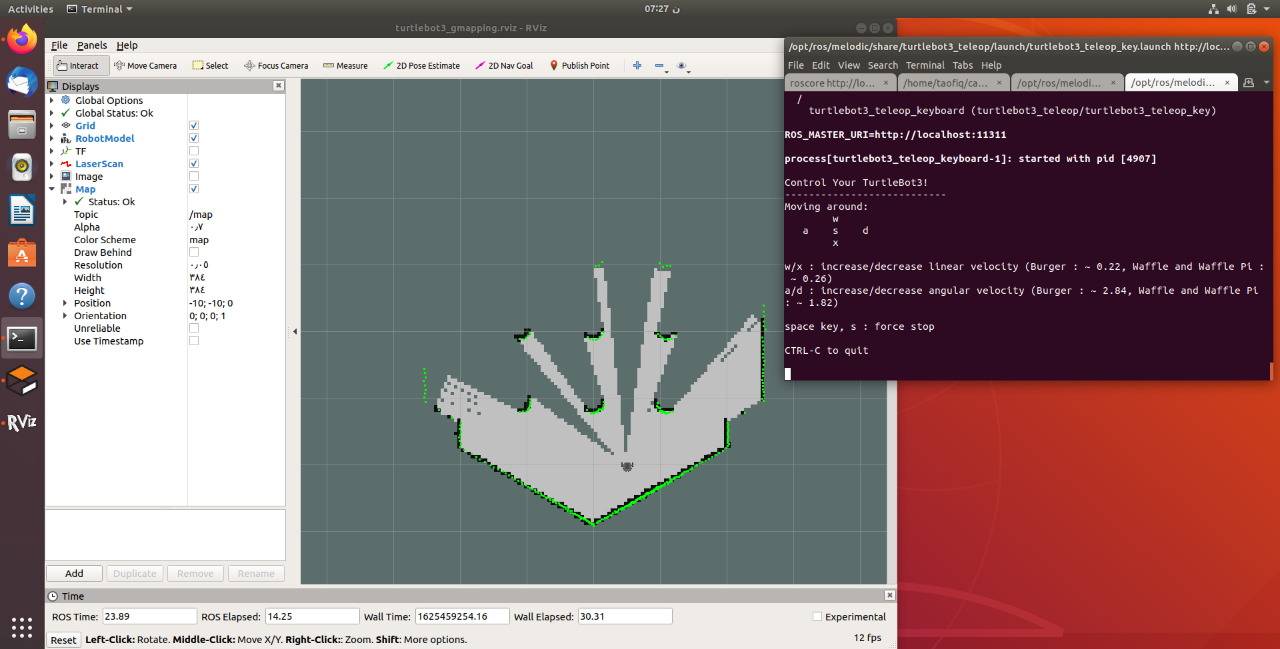Uncheck the Map display checkbox
This screenshot has width=1280, height=649.
194,189
